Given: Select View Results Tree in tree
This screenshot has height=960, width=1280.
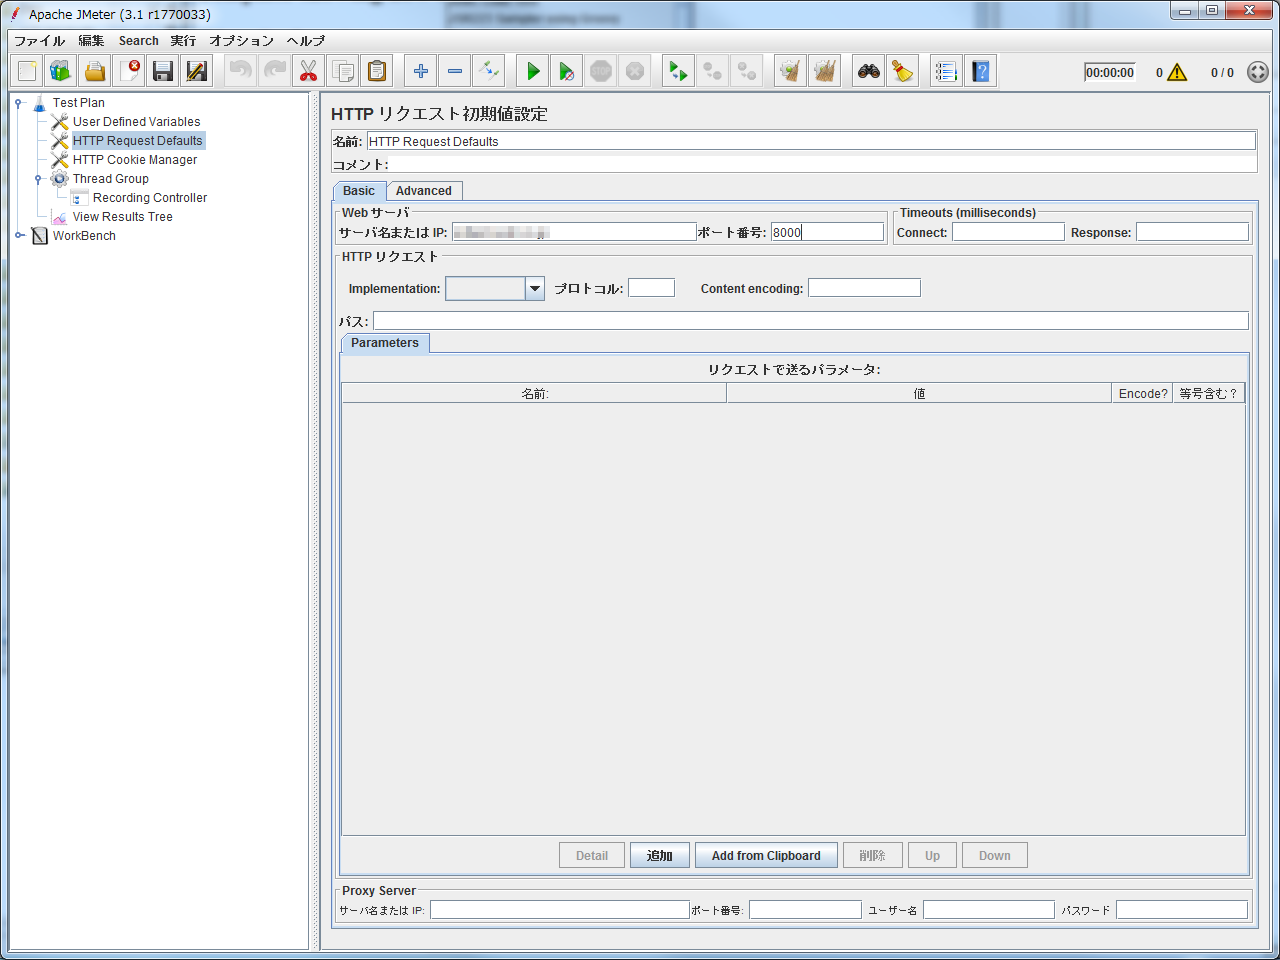Looking at the screenshot, I should click(122, 217).
